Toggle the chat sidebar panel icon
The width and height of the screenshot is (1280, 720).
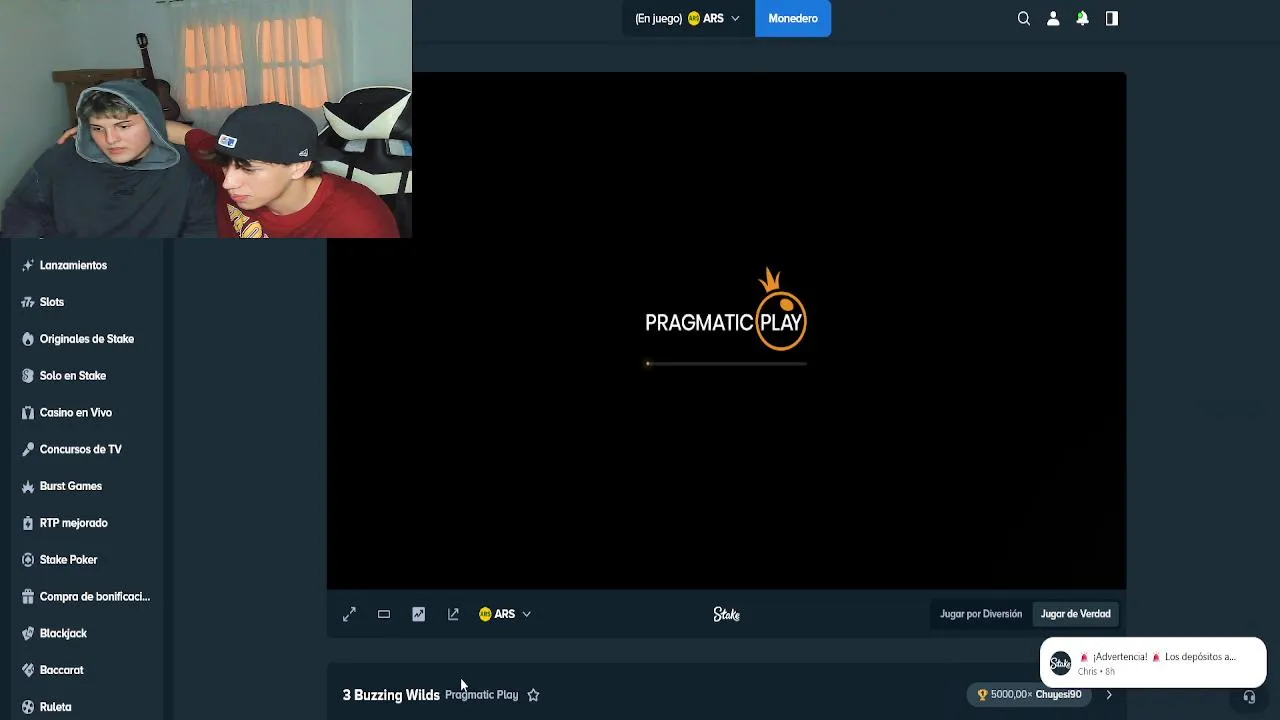pyautogui.click(x=1111, y=18)
